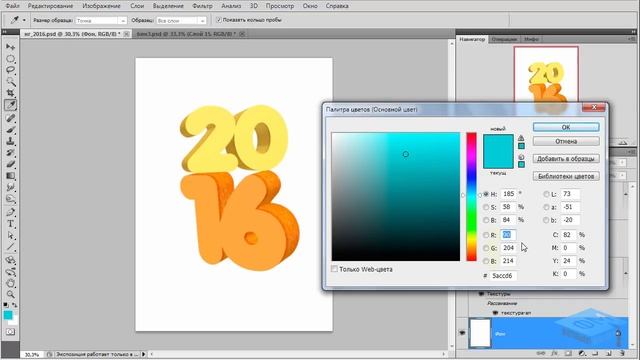Click the G value field showing 204
The height and width of the screenshot is (360, 640).
(508, 248)
